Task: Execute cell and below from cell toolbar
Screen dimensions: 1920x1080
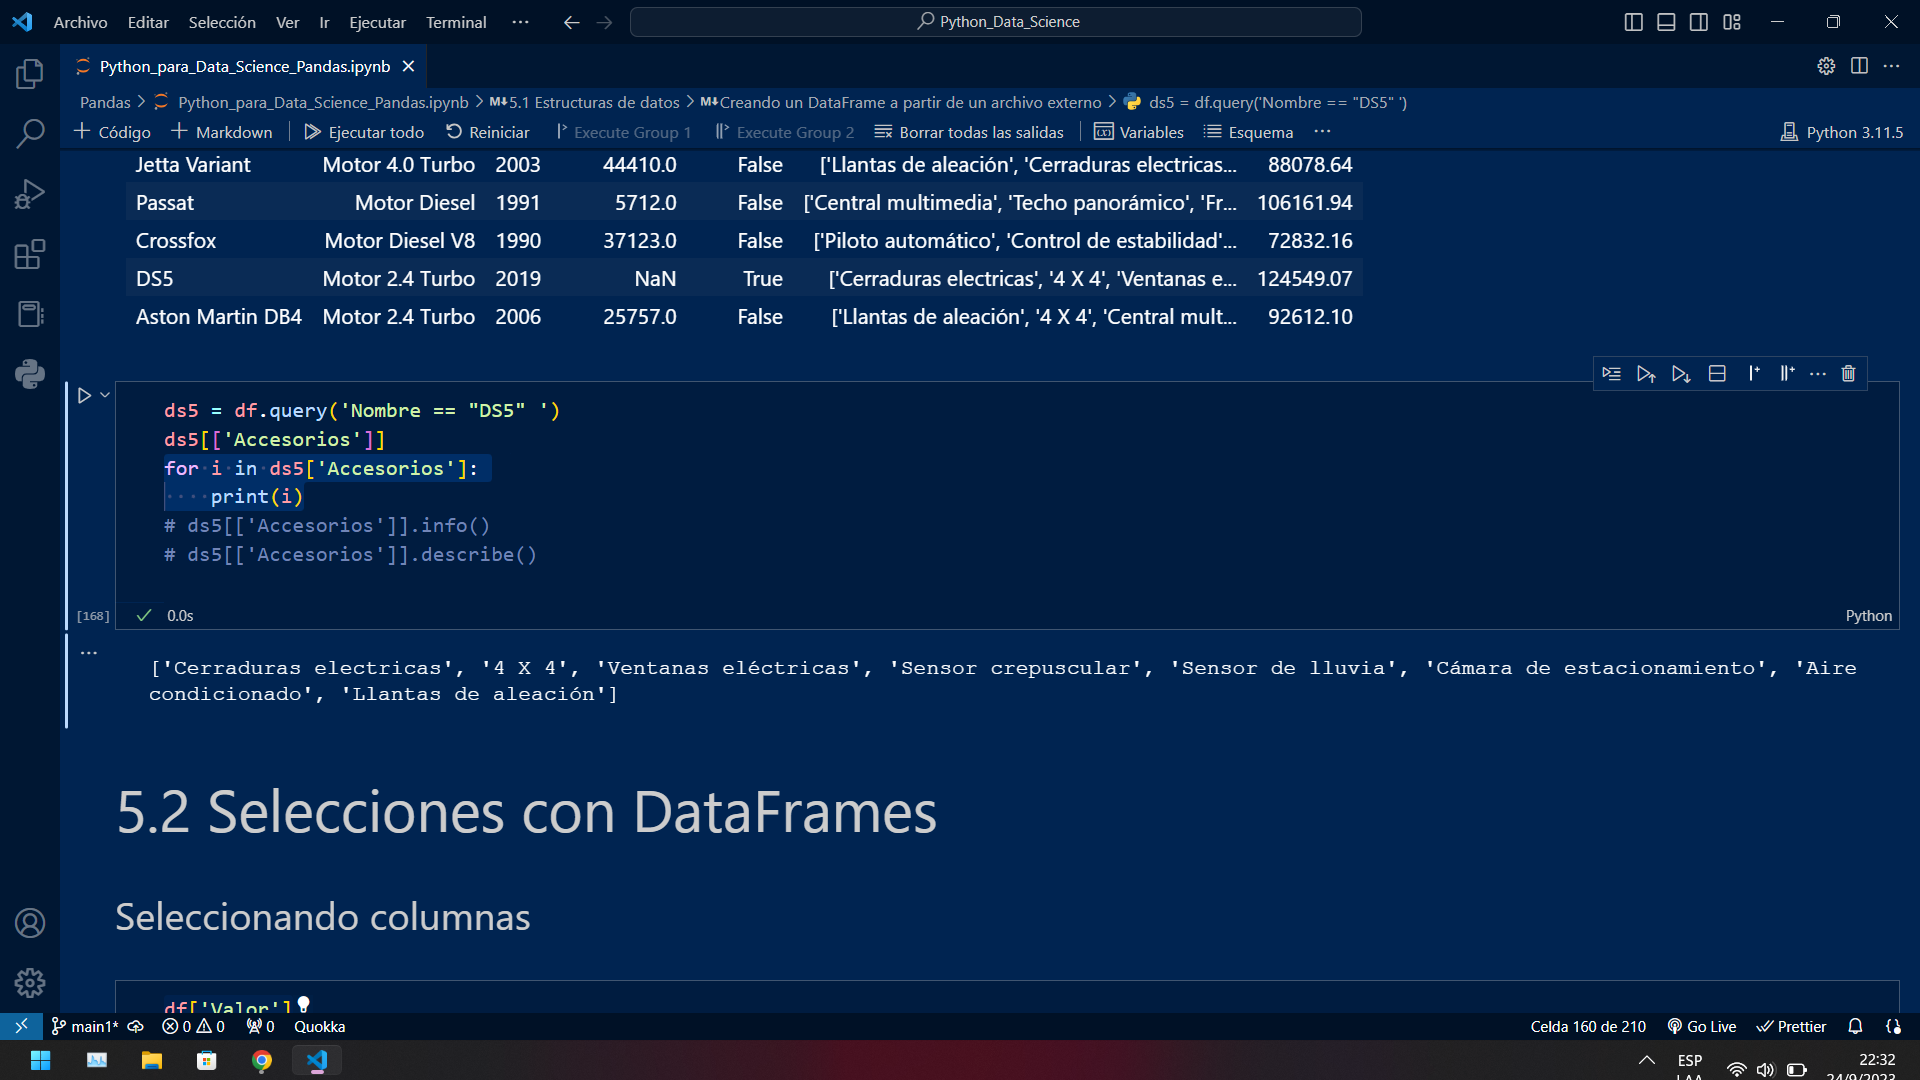Action: coord(1681,374)
